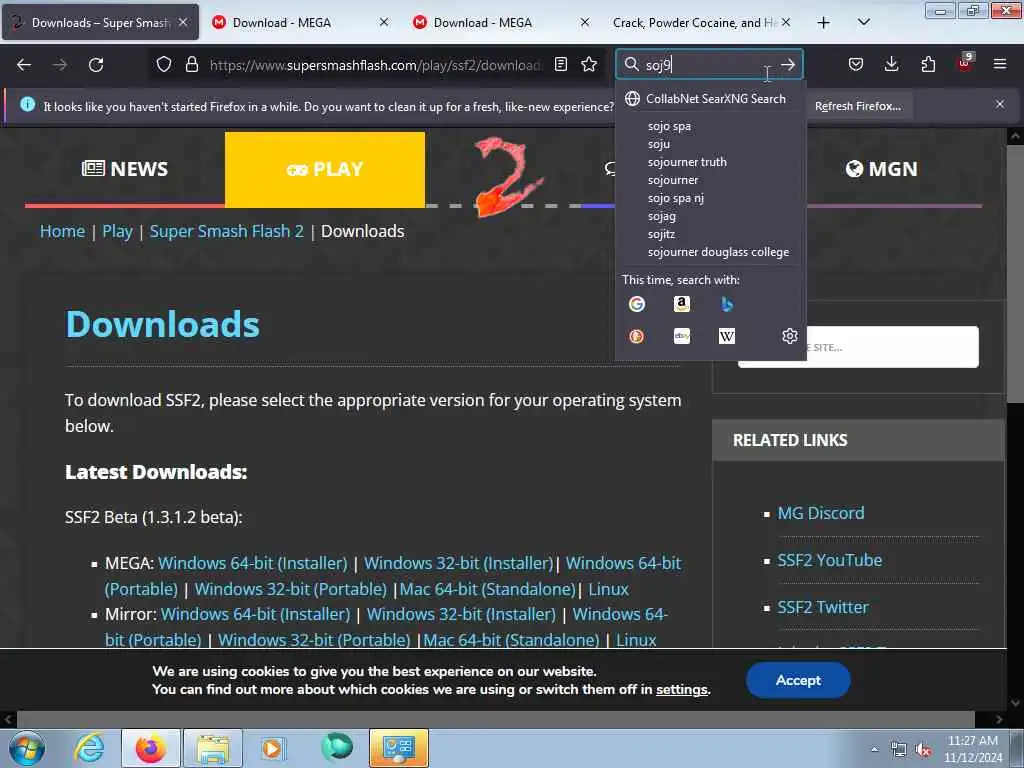Close the Crack, Powder Cocaine tab
This screenshot has width=1024, height=768.
(786, 23)
